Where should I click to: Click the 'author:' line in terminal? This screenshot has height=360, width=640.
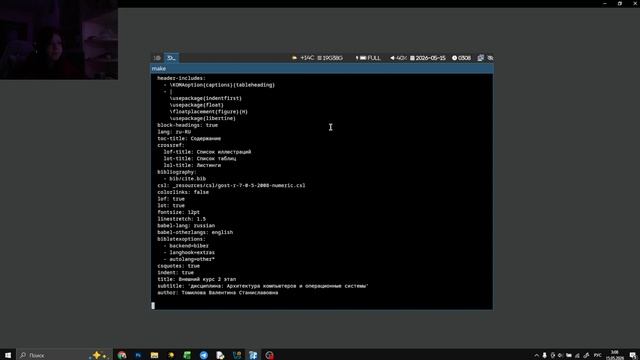tap(218, 293)
